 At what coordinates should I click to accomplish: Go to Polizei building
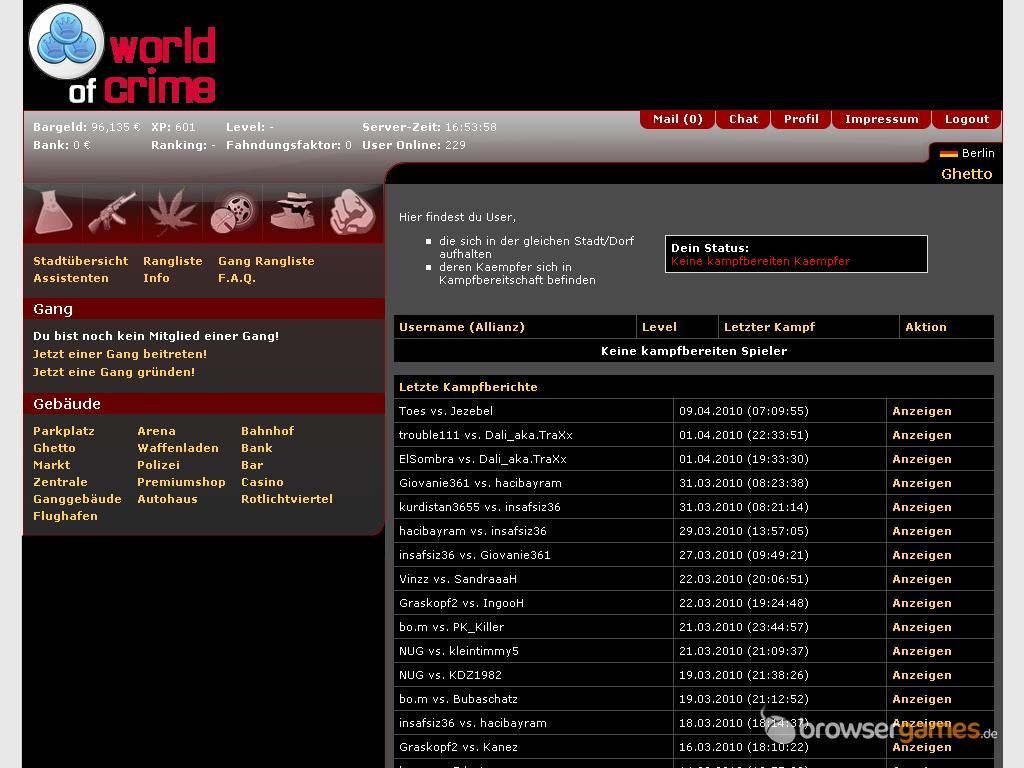click(158, 465)
